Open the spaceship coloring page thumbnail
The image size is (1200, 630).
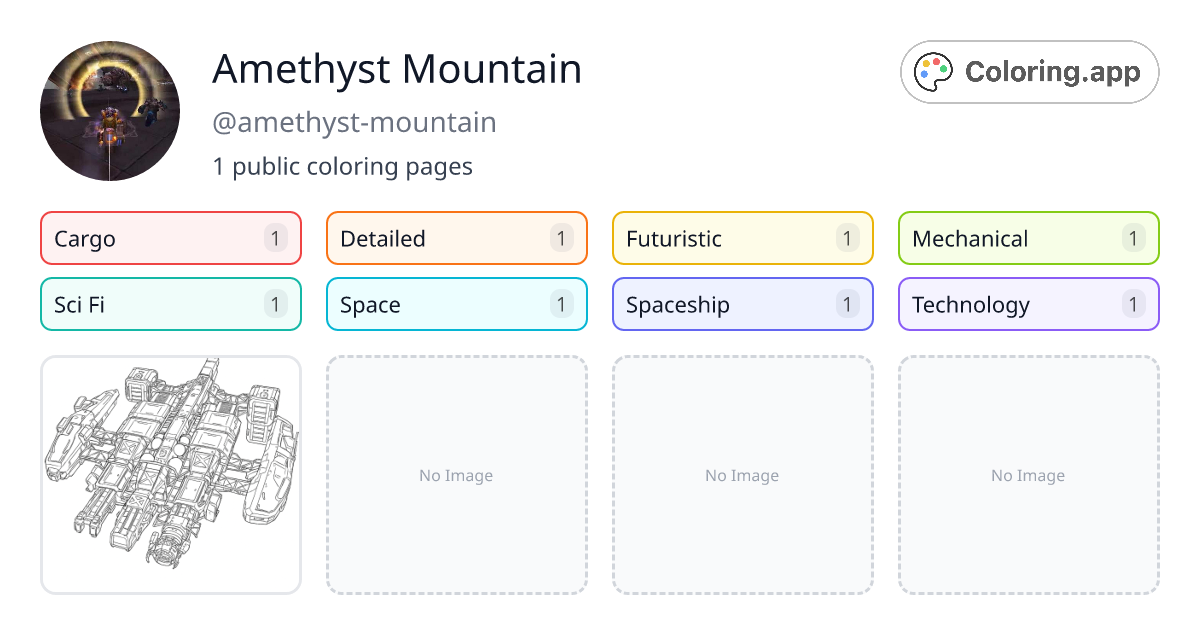click(x=170, y=475)
